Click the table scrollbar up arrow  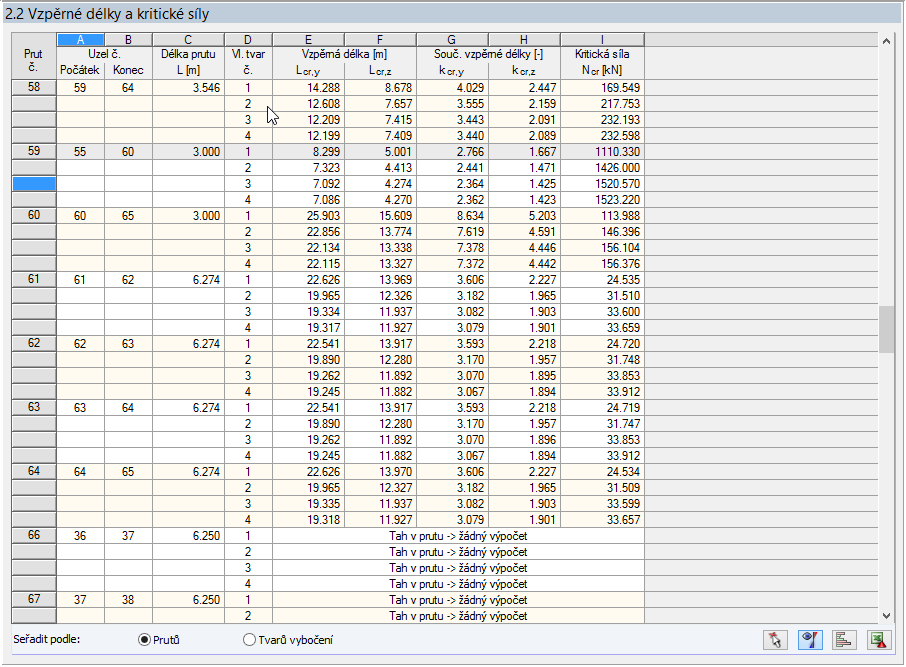(886, 40)
